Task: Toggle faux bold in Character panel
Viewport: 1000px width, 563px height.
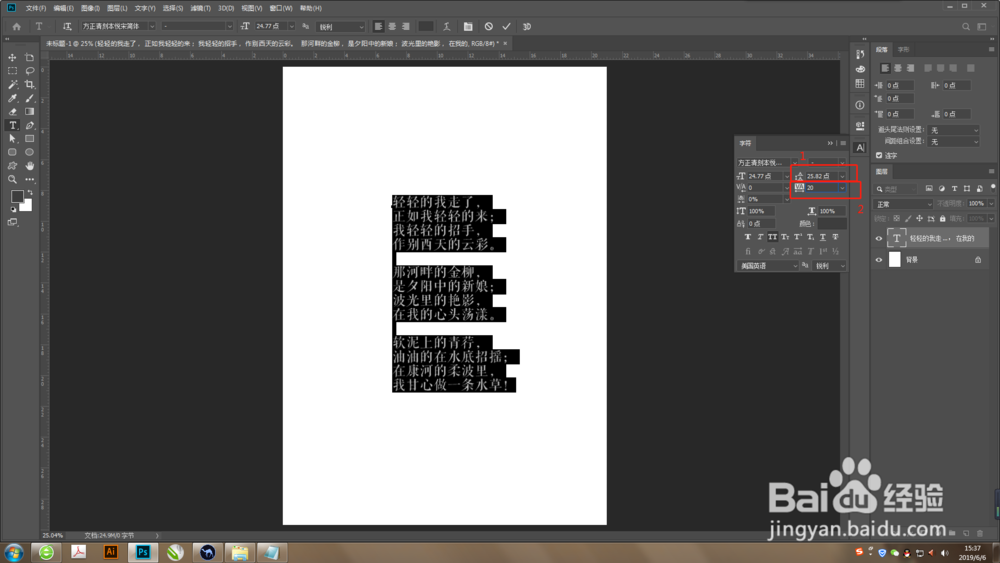Action: click(747, 237)
